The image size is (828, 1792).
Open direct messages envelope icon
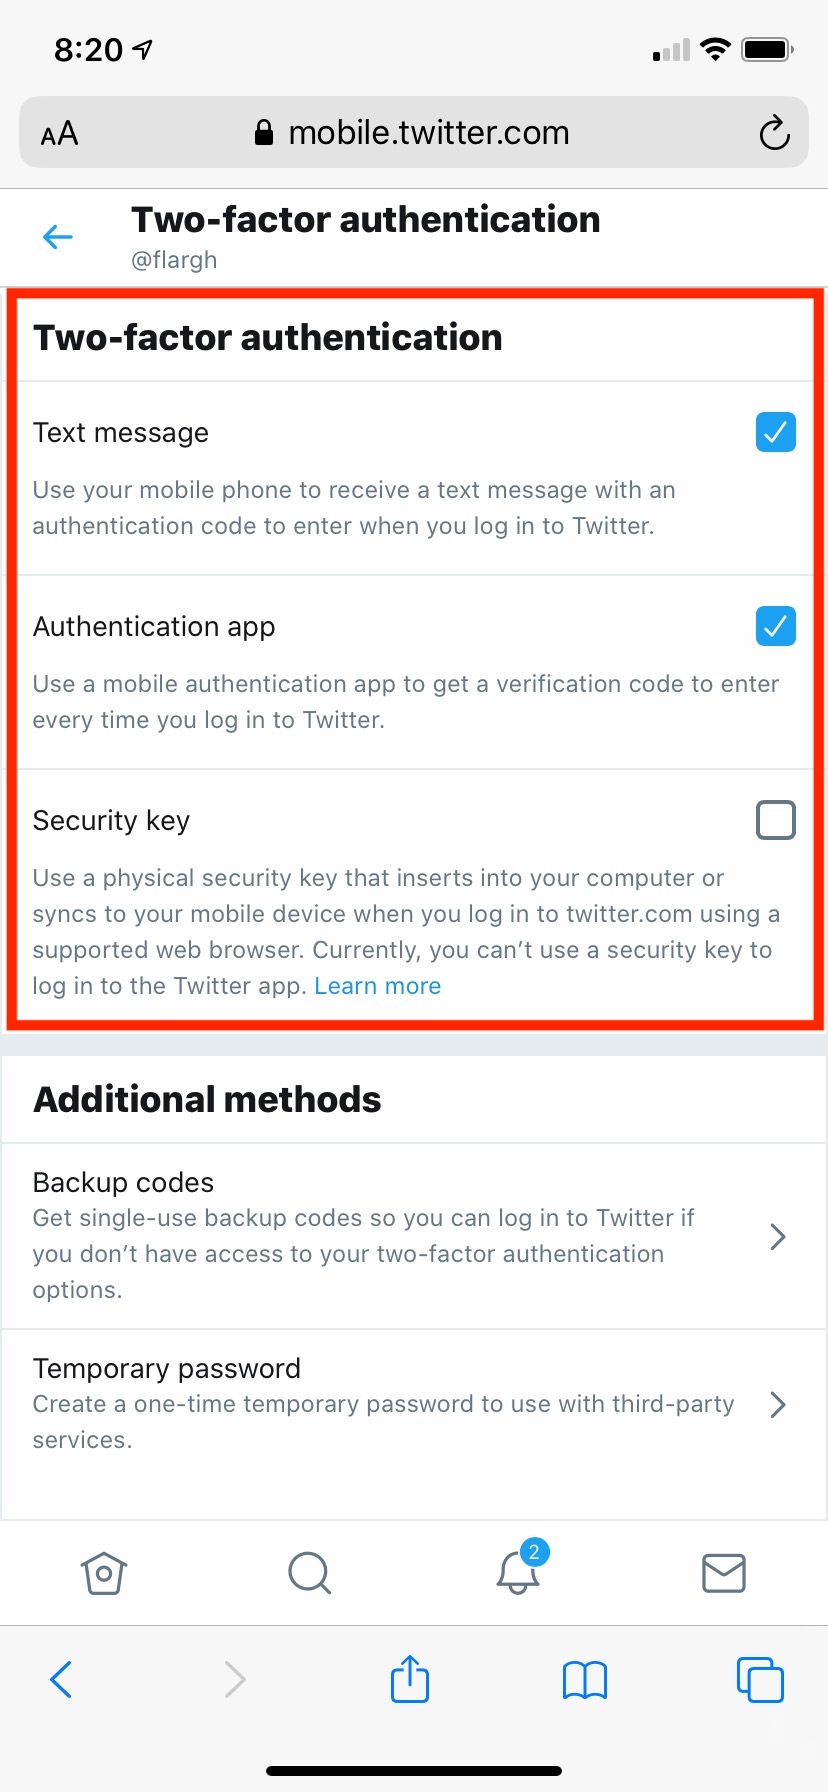(x=724, y=1573)
